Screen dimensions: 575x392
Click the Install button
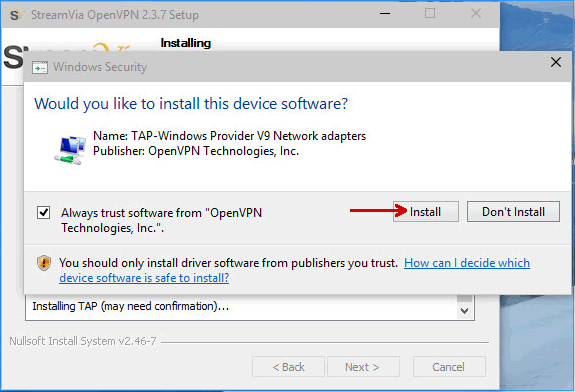point(426,212)
